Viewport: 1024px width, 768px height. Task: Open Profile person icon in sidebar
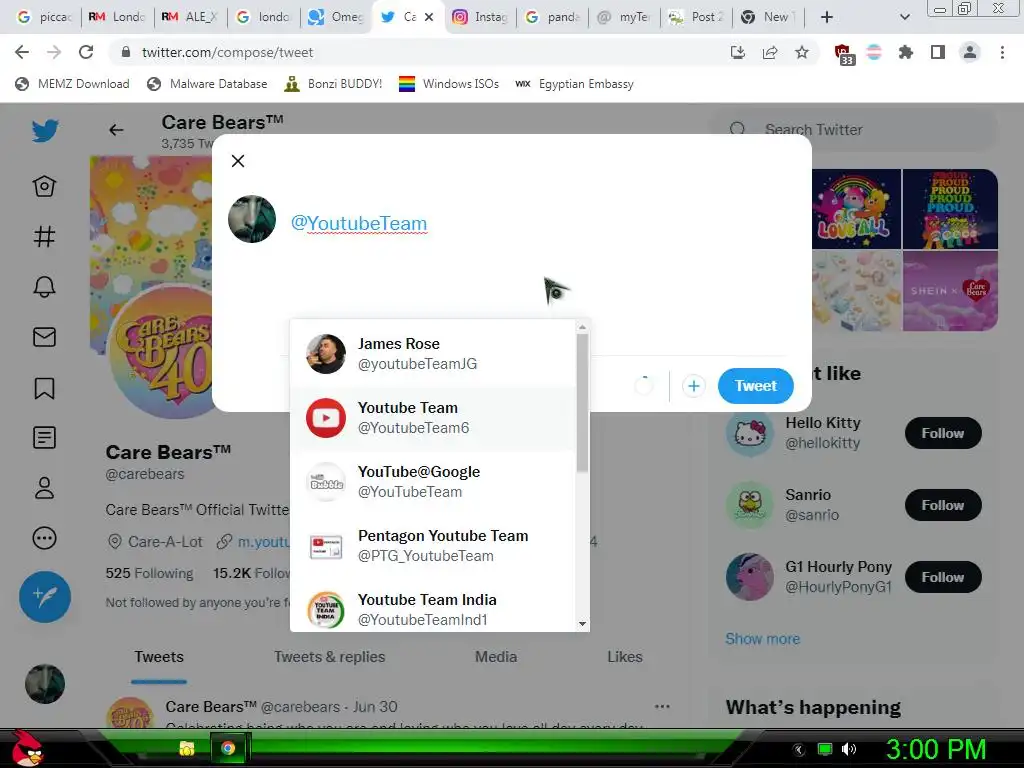pyautogui.click(x=44, y=488)
